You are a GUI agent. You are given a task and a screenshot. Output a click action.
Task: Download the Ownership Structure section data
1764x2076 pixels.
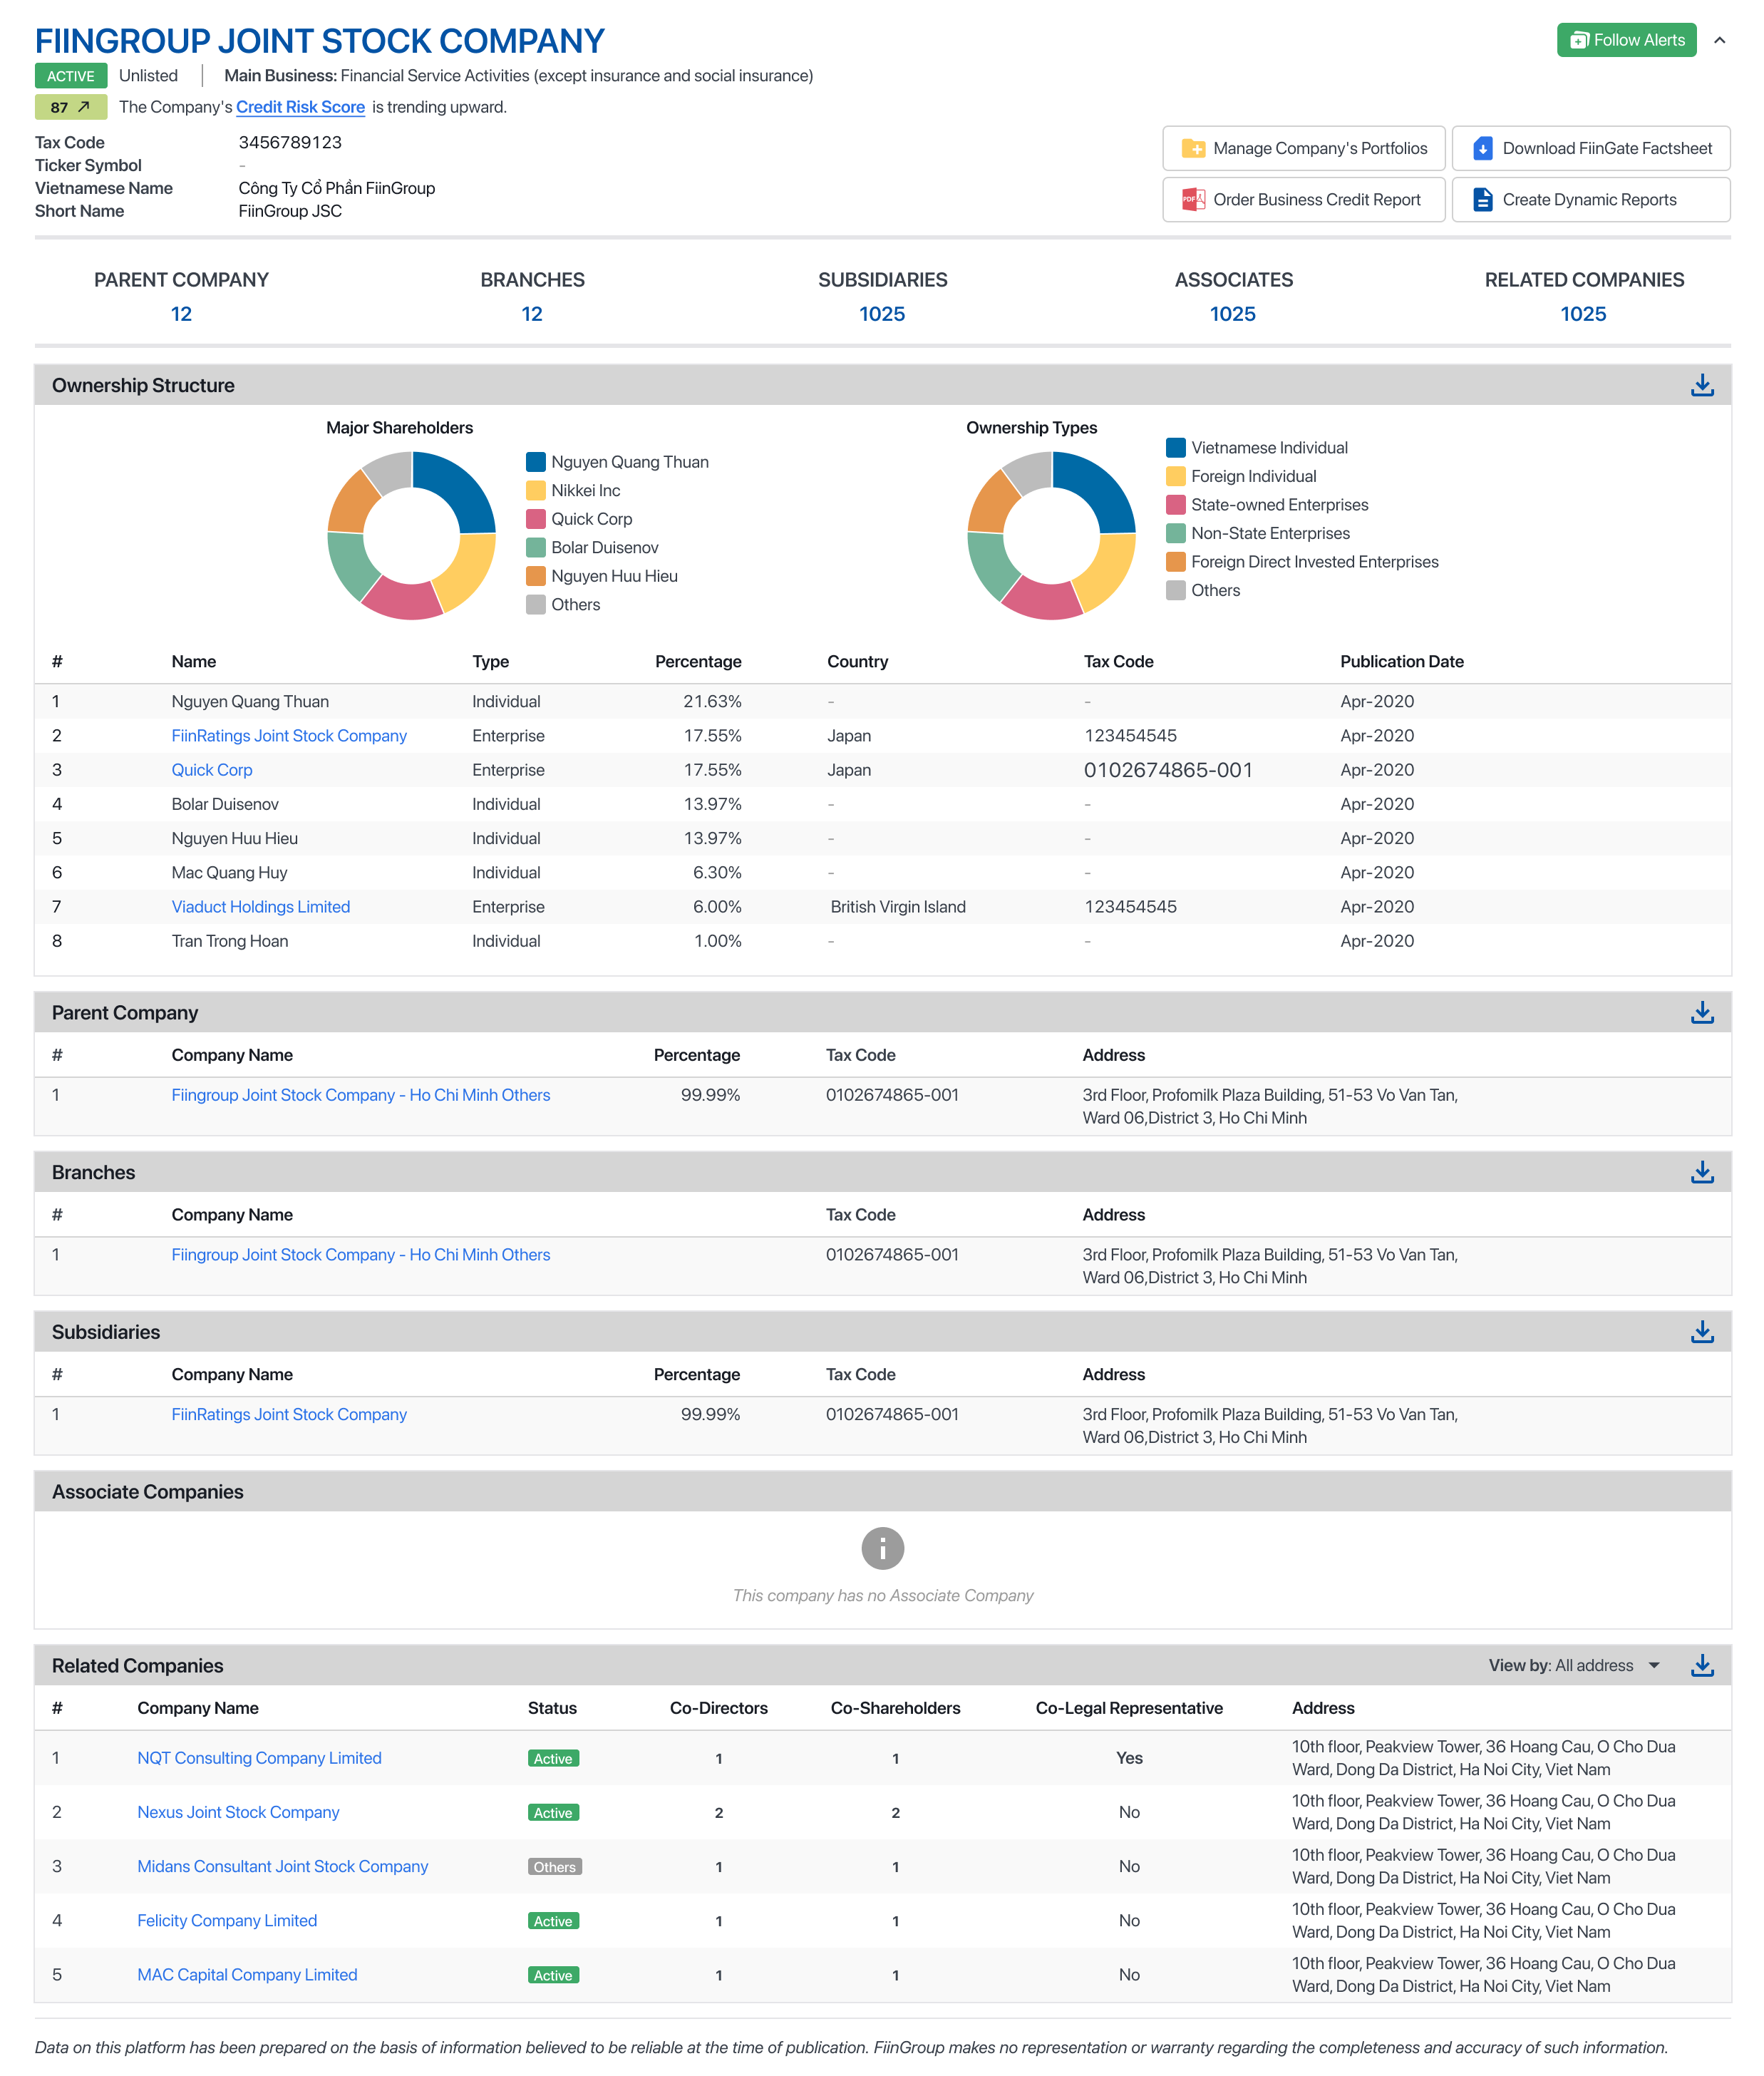point(1701,385)
